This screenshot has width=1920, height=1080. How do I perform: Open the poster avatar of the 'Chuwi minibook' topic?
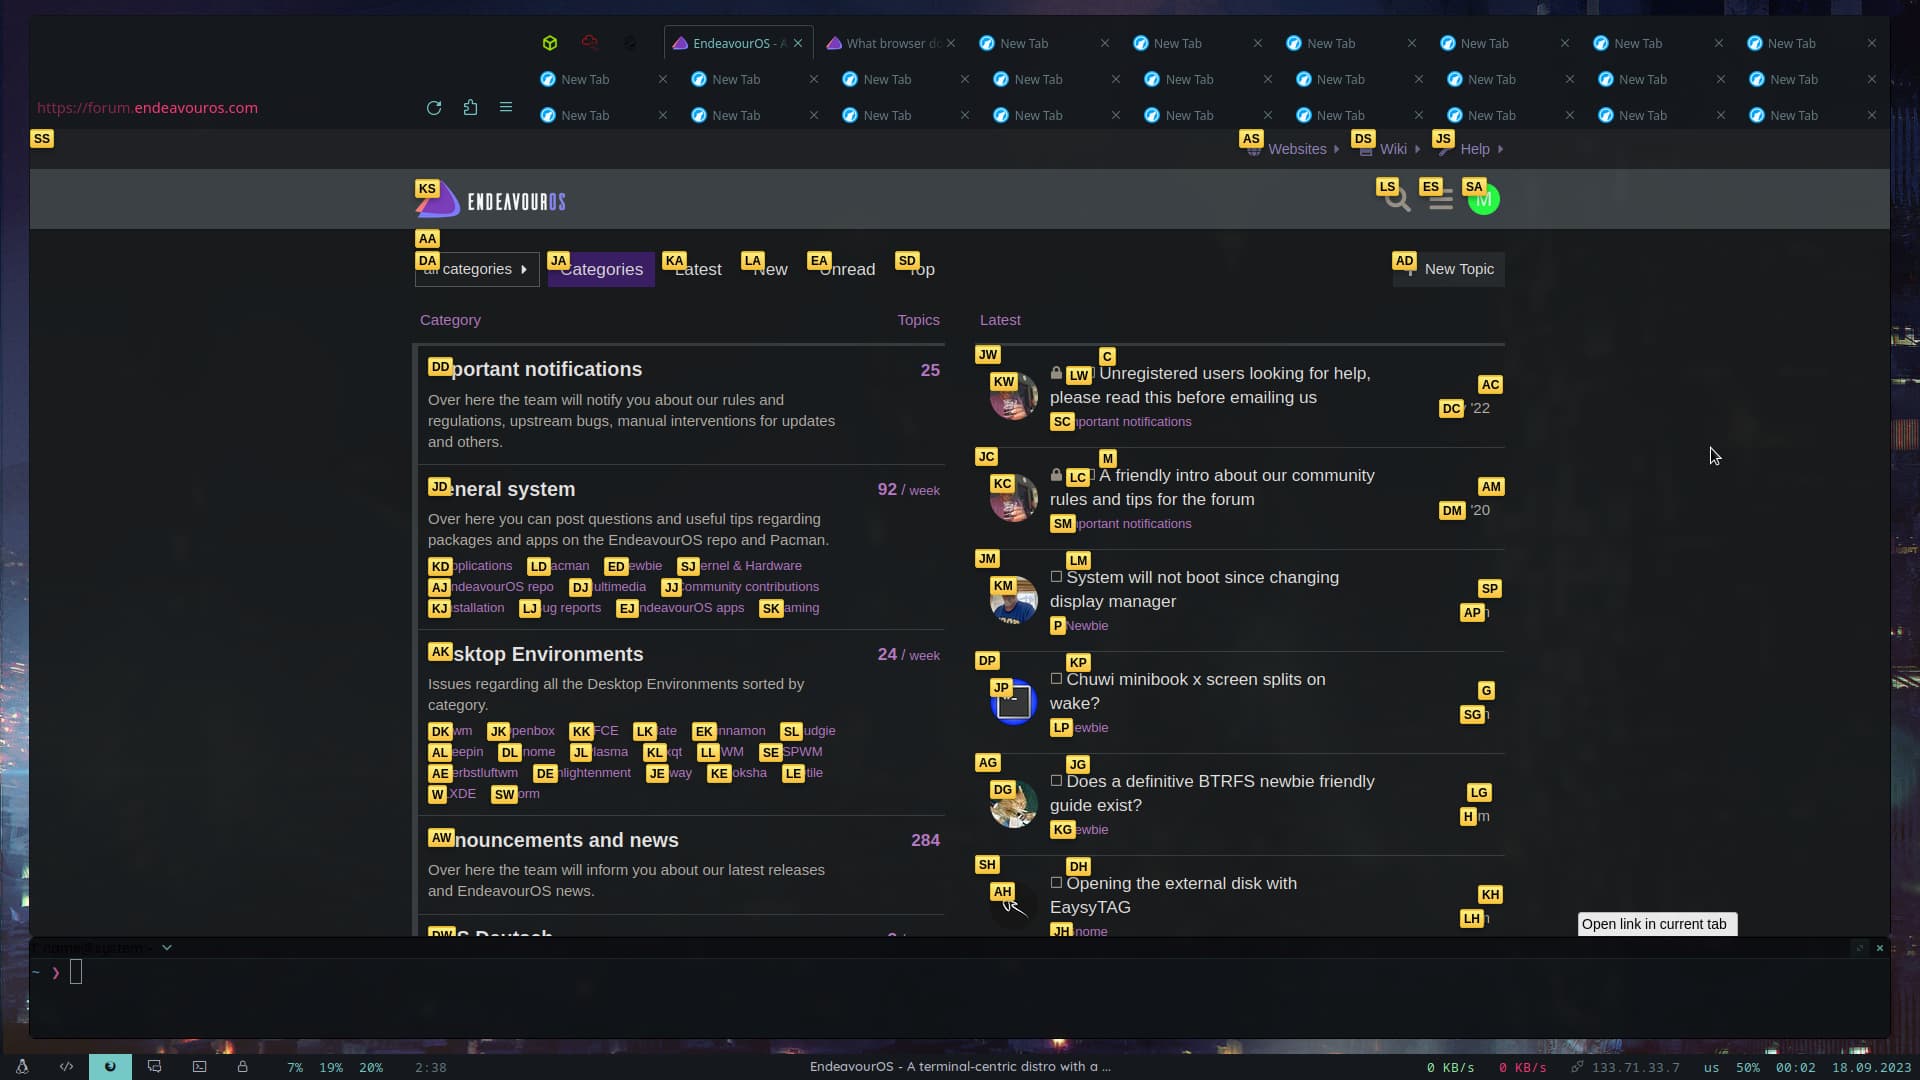point(1013,702)
